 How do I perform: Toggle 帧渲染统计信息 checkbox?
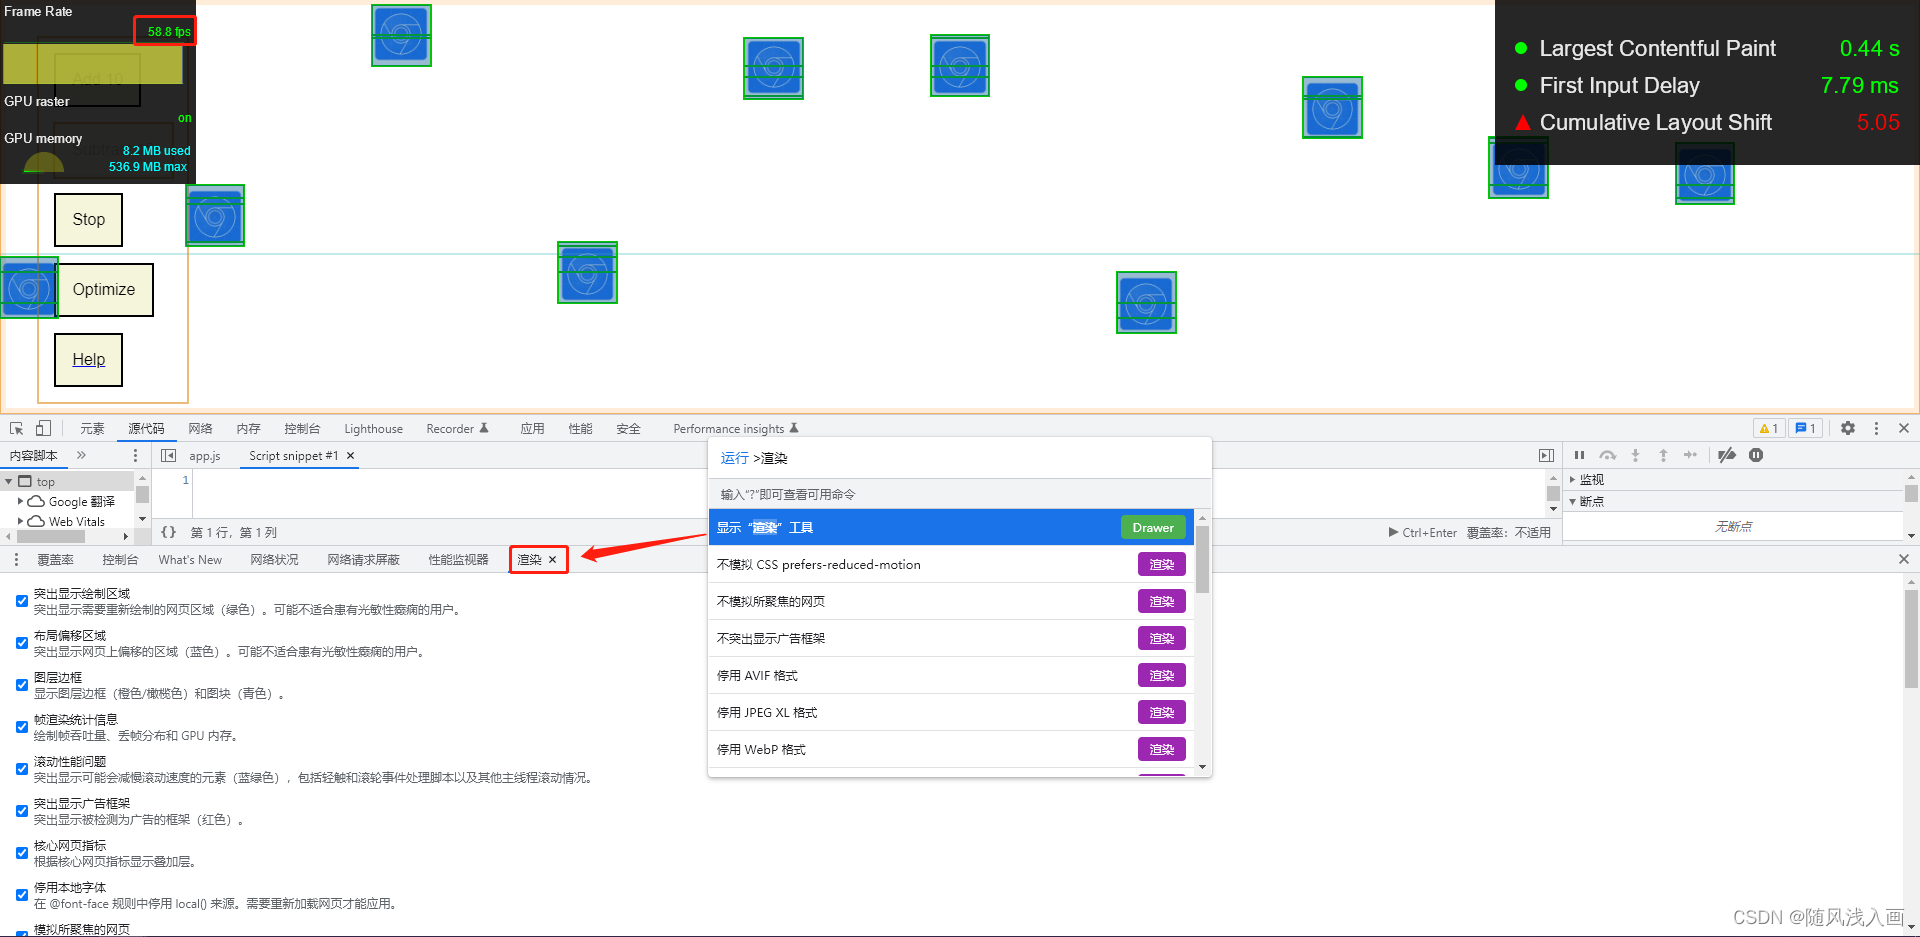pos(22,727)
